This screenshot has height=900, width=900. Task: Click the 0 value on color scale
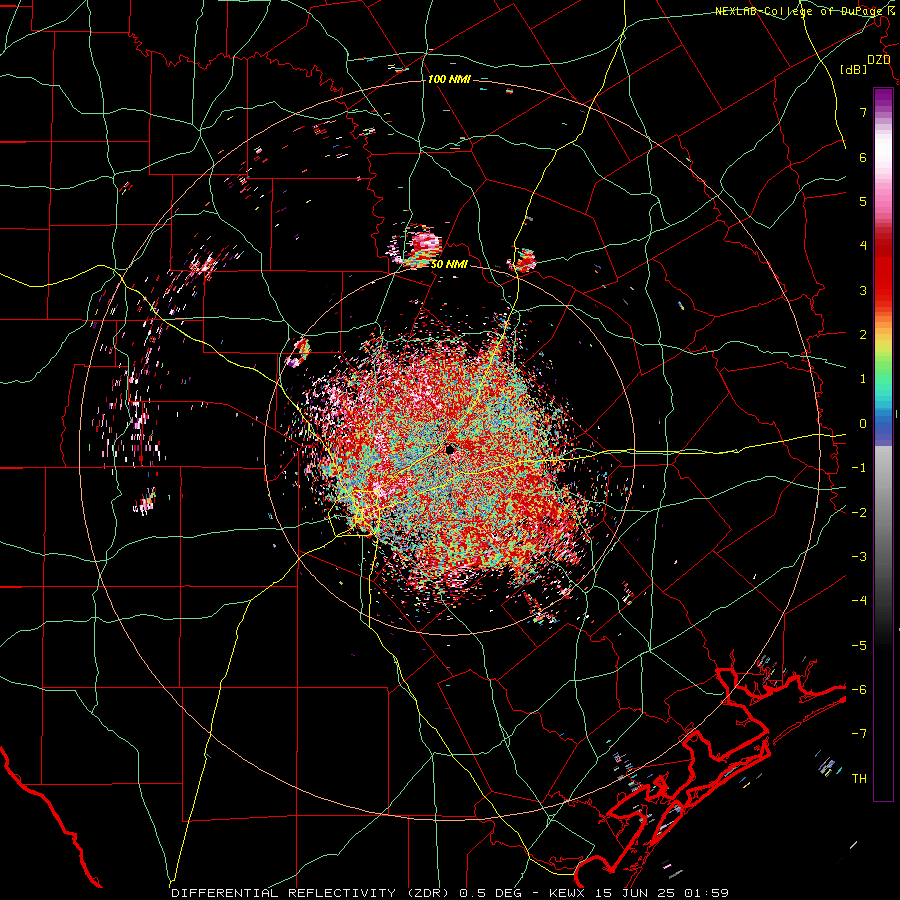pyautogui.click(x=863, y=424)
